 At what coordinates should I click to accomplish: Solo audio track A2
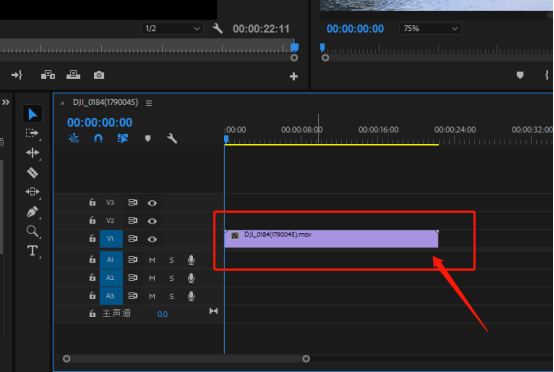pos(172,278)
